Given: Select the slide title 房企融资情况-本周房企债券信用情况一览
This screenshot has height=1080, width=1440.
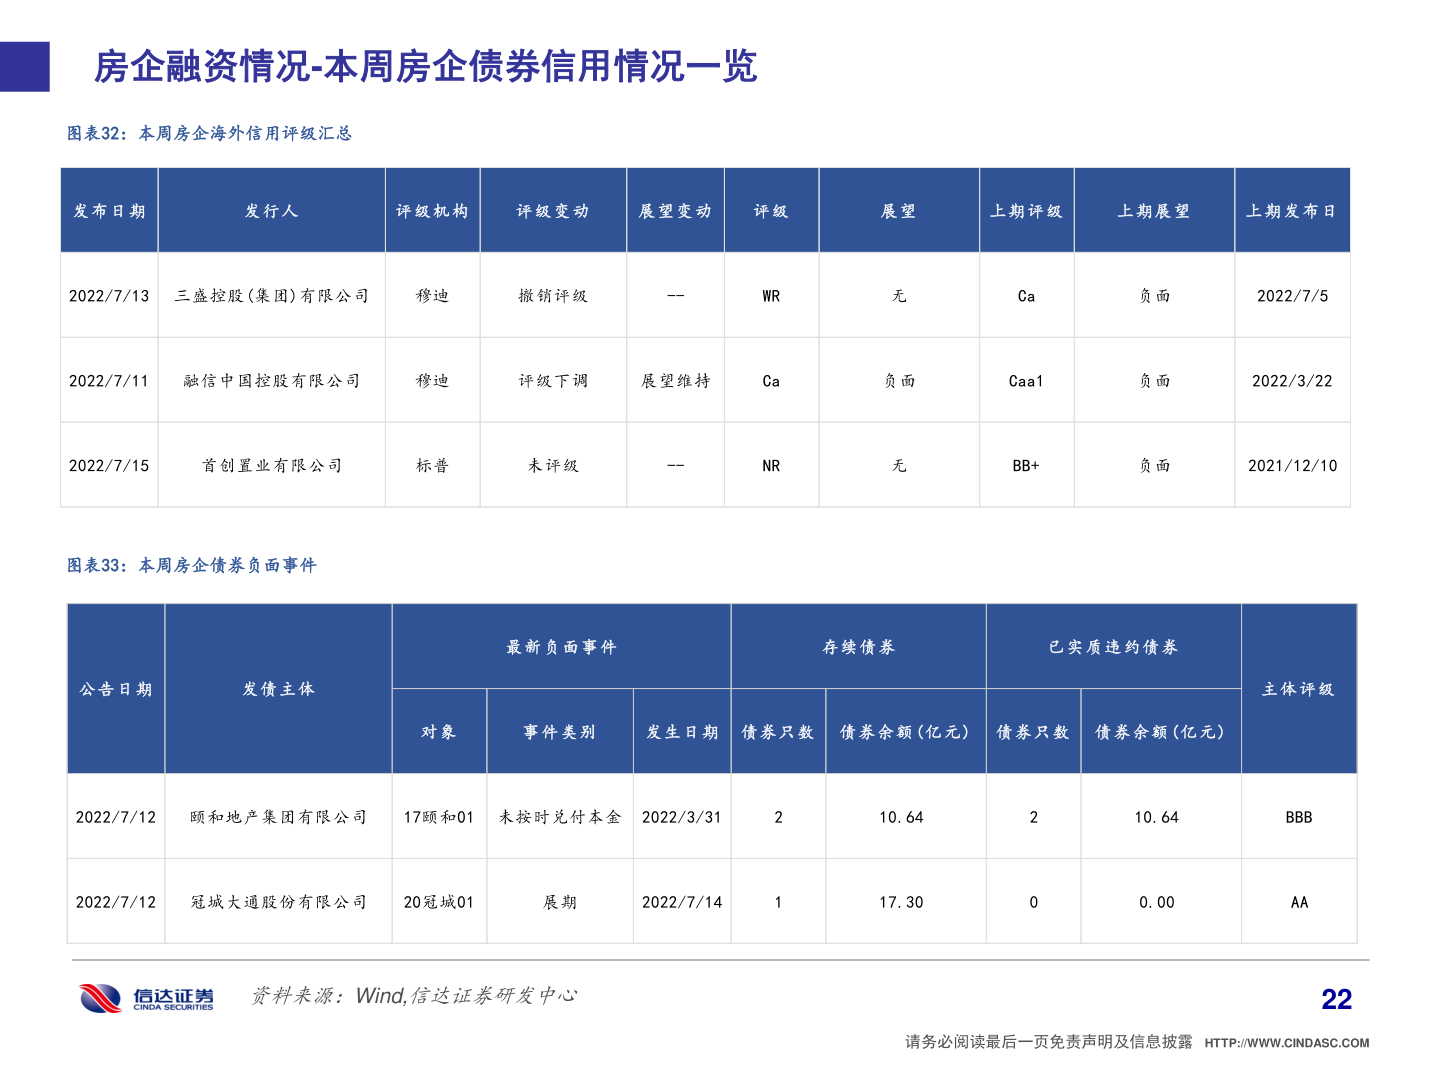Looking at the screenshot, I should [x=424, y=68].
